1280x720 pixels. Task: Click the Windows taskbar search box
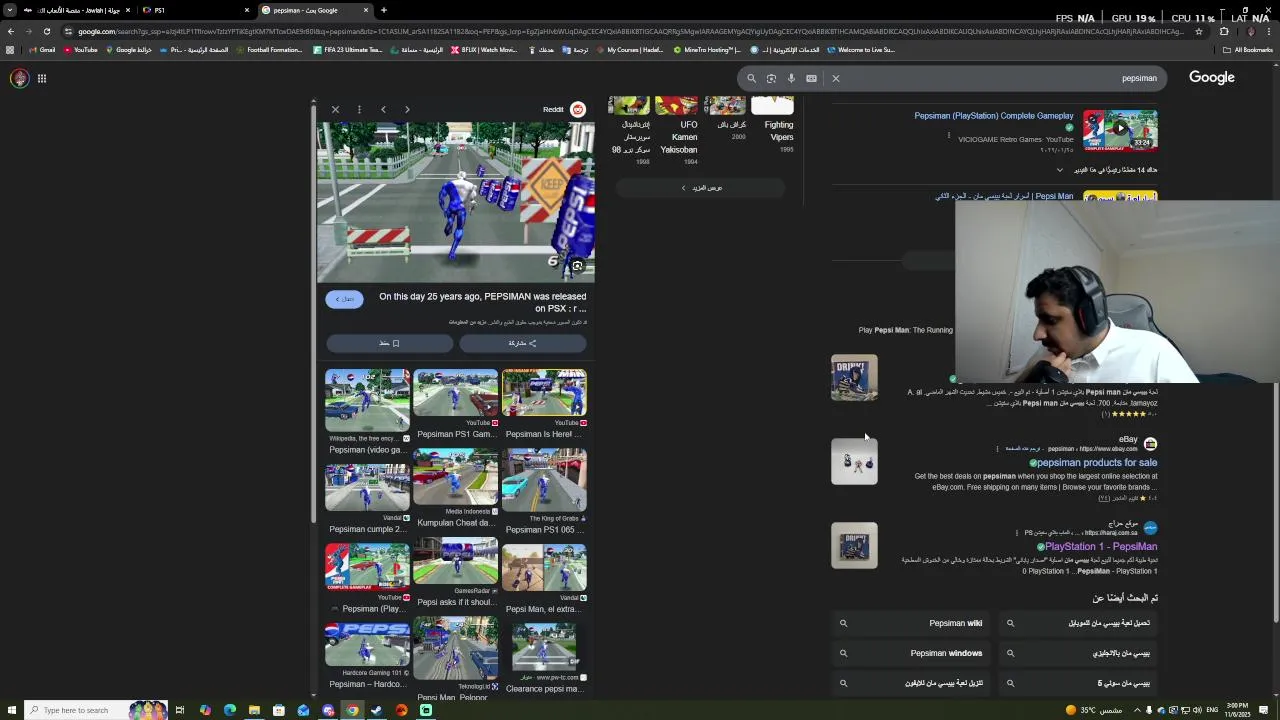pos(95,710)
